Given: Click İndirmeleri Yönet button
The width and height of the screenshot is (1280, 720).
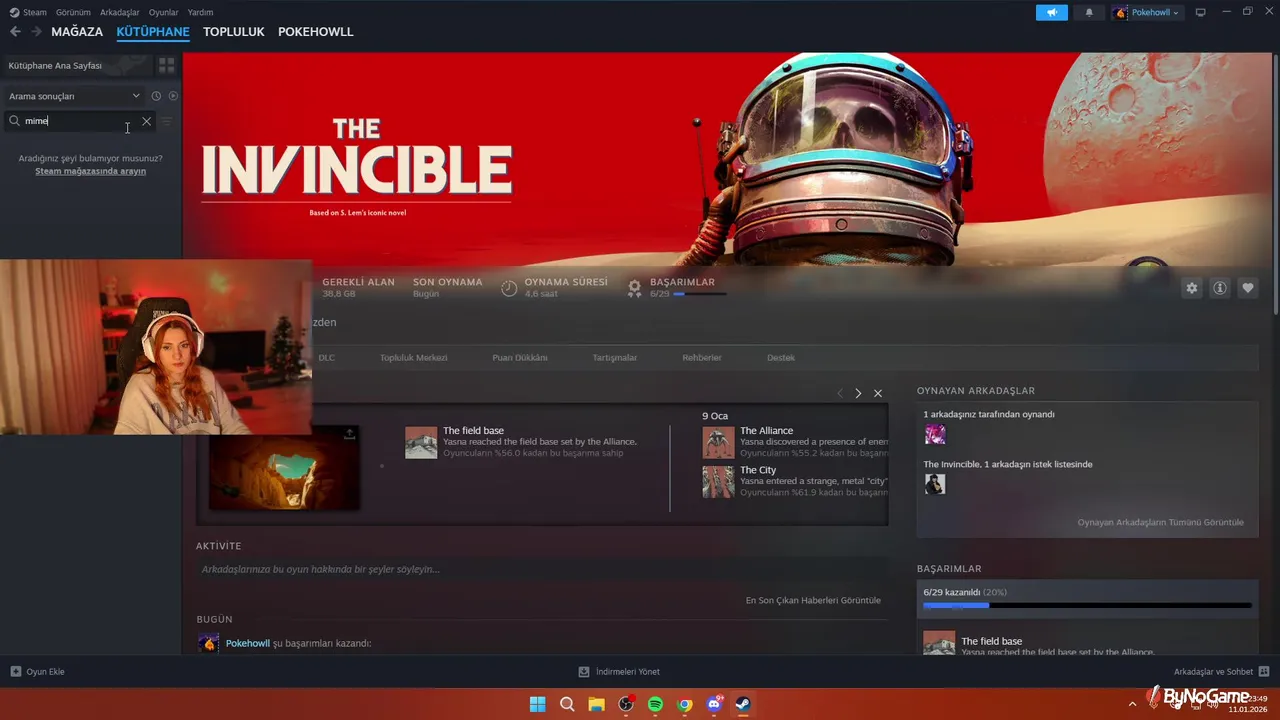Looking at the screenshot, I should point(619,672).
